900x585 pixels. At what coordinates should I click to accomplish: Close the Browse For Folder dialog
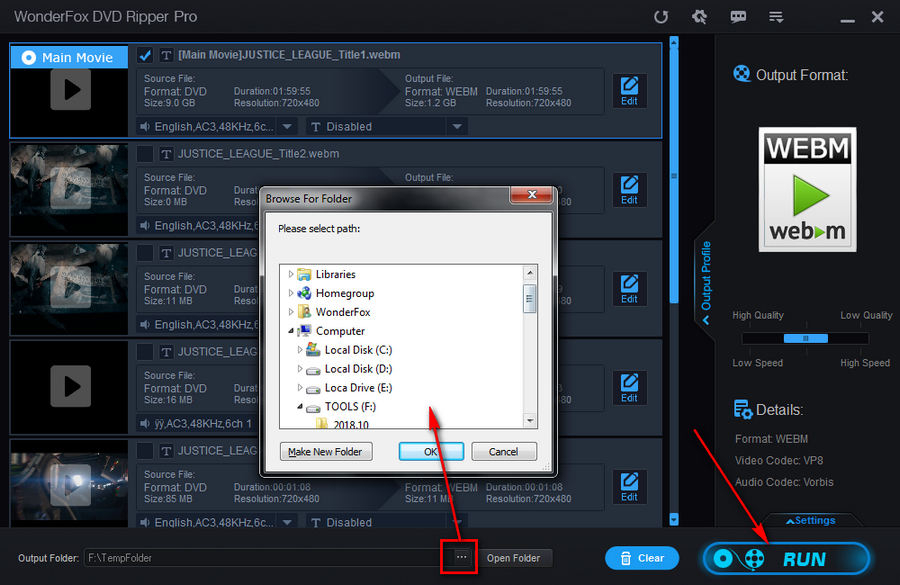pos(532,195)
